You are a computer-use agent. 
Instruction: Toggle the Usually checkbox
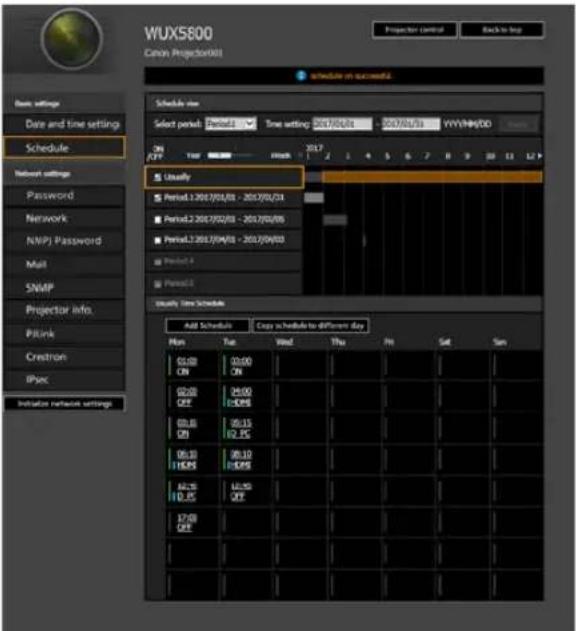click(x=157, y=177)
